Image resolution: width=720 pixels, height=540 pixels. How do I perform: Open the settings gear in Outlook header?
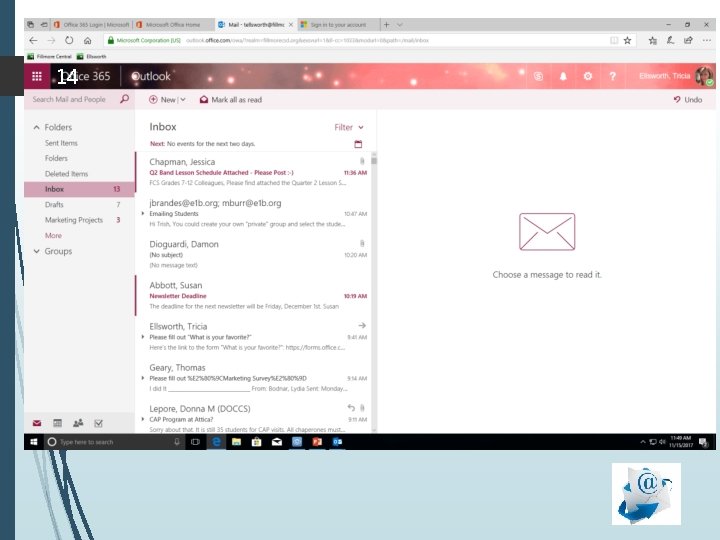click(x=588, y=76)
